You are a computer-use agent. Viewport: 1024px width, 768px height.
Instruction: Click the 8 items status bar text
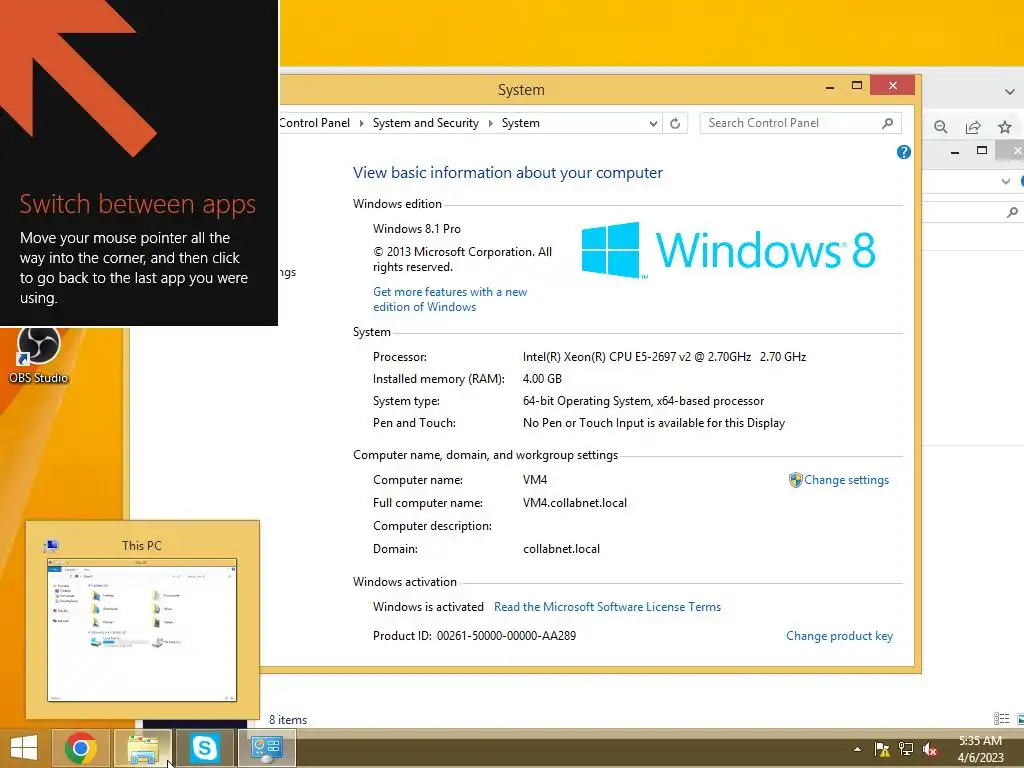288,720
